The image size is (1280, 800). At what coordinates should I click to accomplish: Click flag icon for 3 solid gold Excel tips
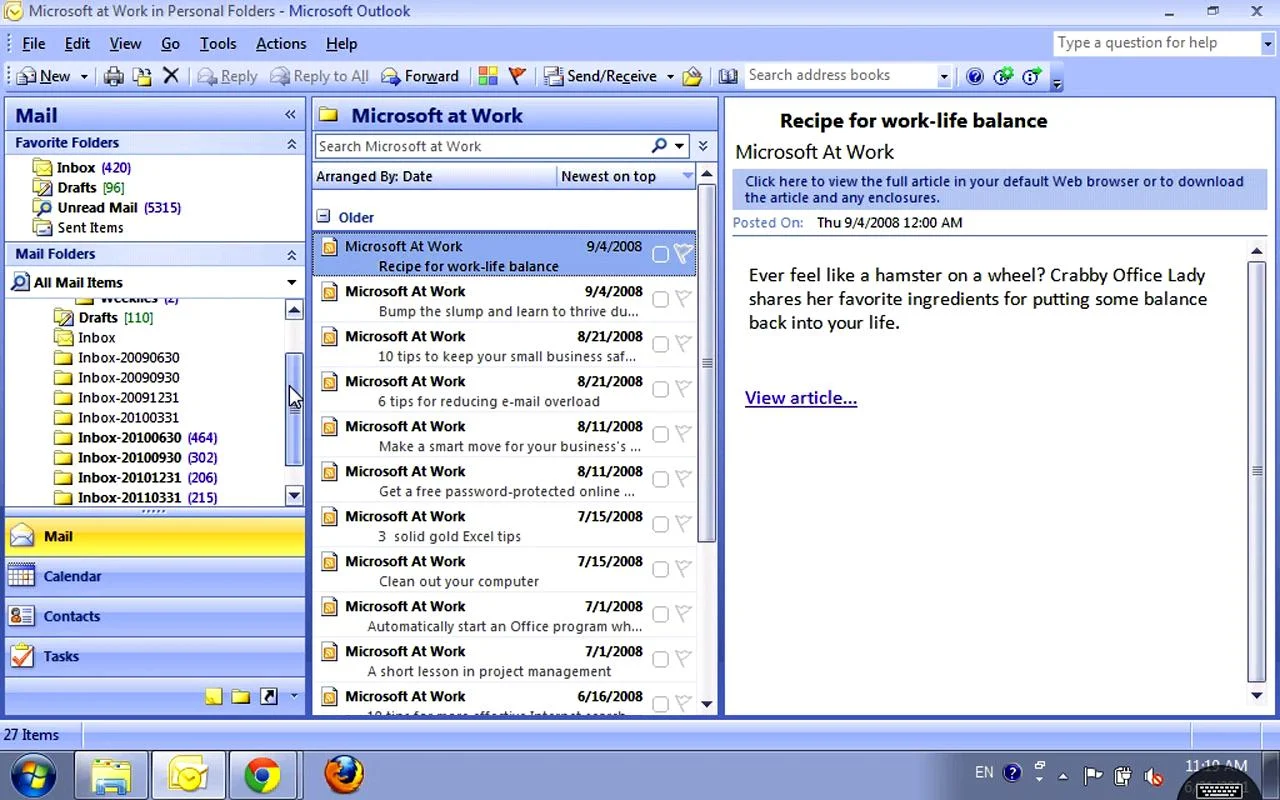point(683,524)
